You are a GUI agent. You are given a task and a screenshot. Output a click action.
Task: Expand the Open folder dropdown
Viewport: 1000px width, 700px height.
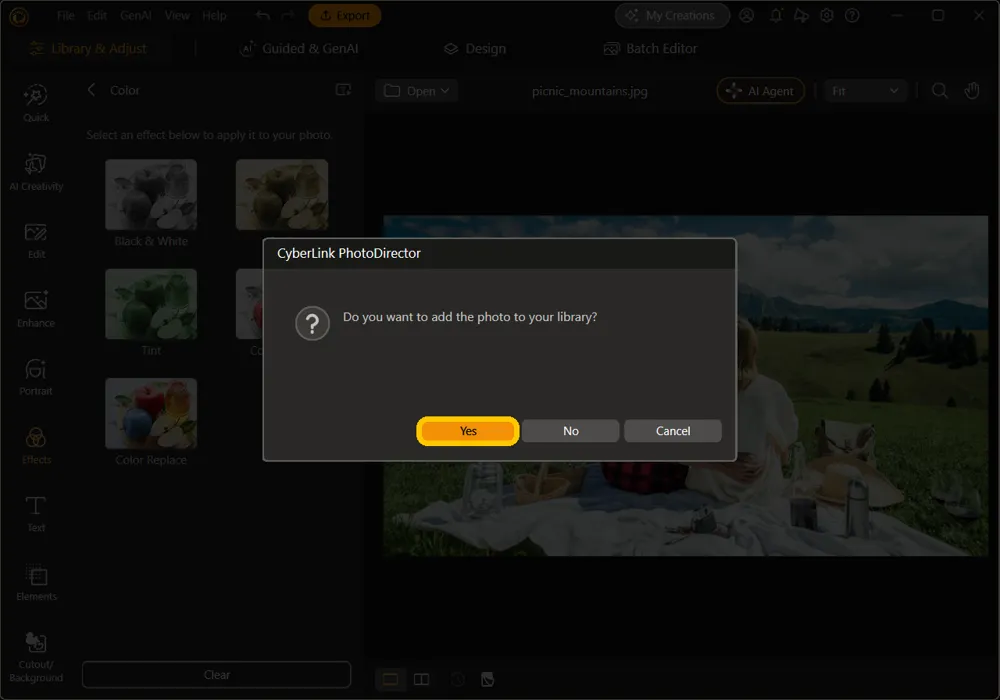pyautogui.click(x=416, y=91)
